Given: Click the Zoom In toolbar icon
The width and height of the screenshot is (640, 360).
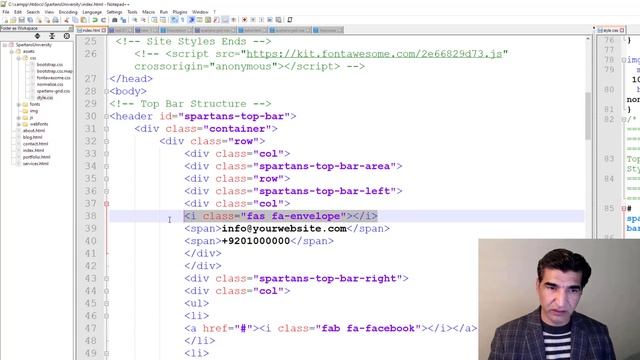Looking at the screenshot, I should 134,20.
